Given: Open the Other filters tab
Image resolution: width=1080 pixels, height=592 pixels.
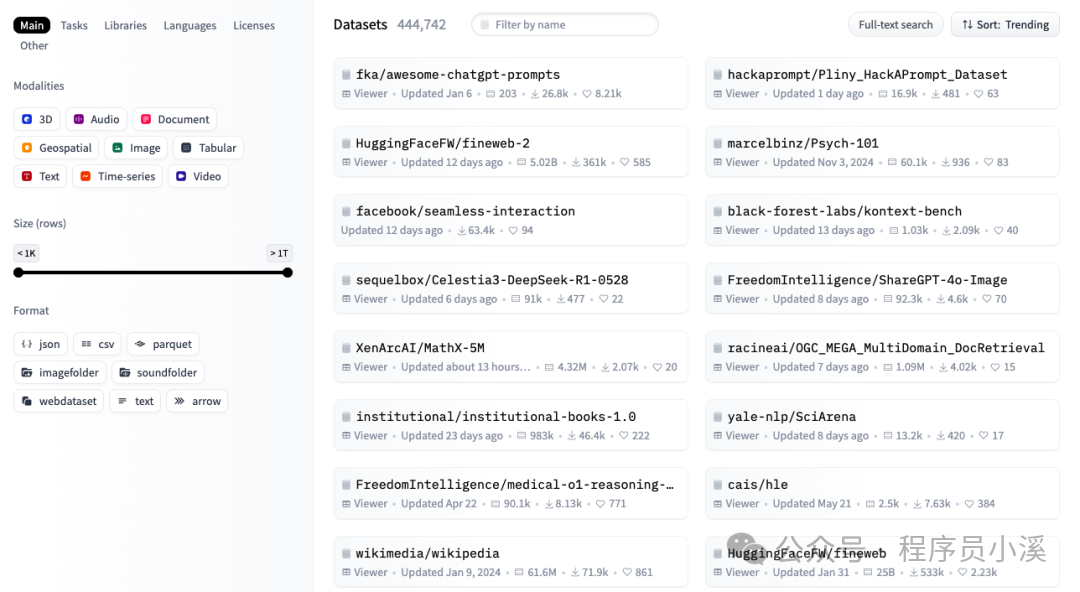Looking at the screenshot, I should pyautogui.click(x=34, y=45).
